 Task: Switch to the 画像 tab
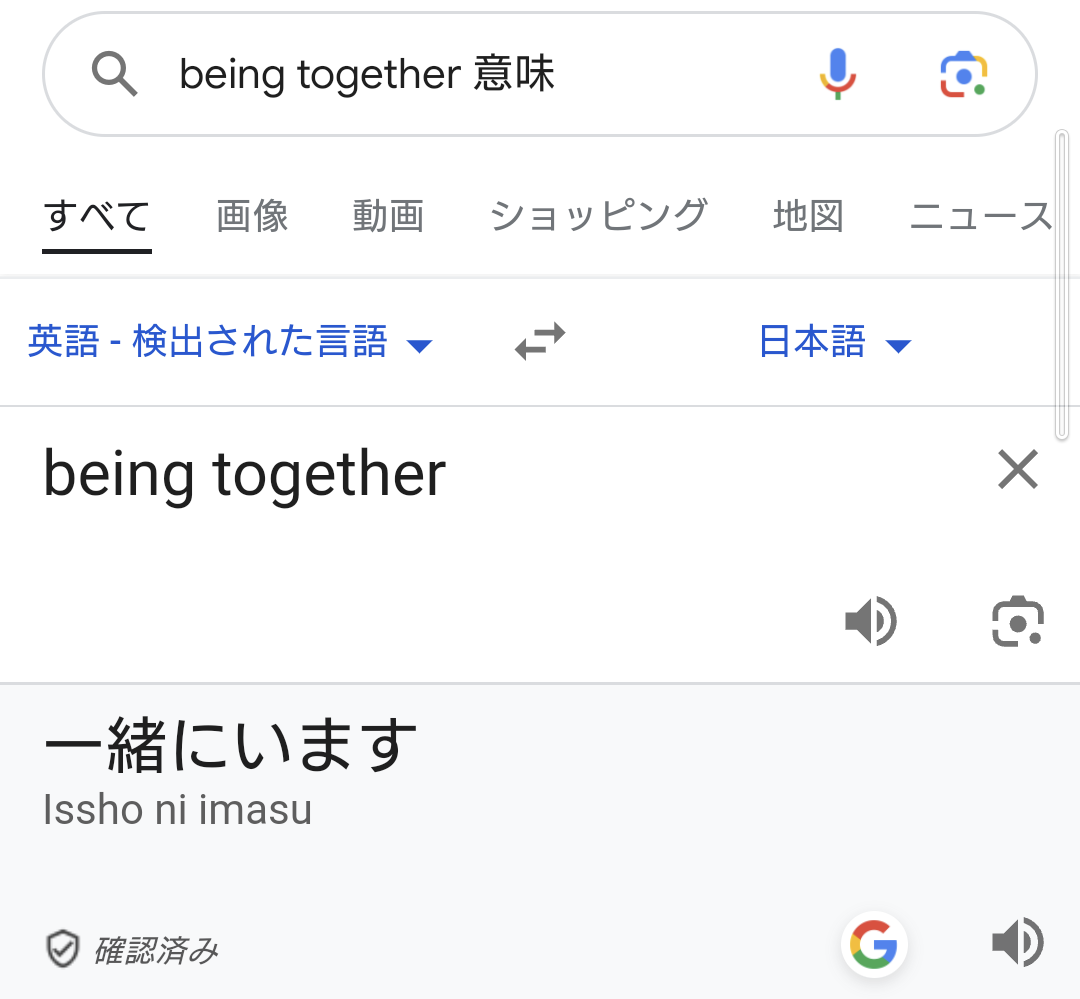coord(252,216)
